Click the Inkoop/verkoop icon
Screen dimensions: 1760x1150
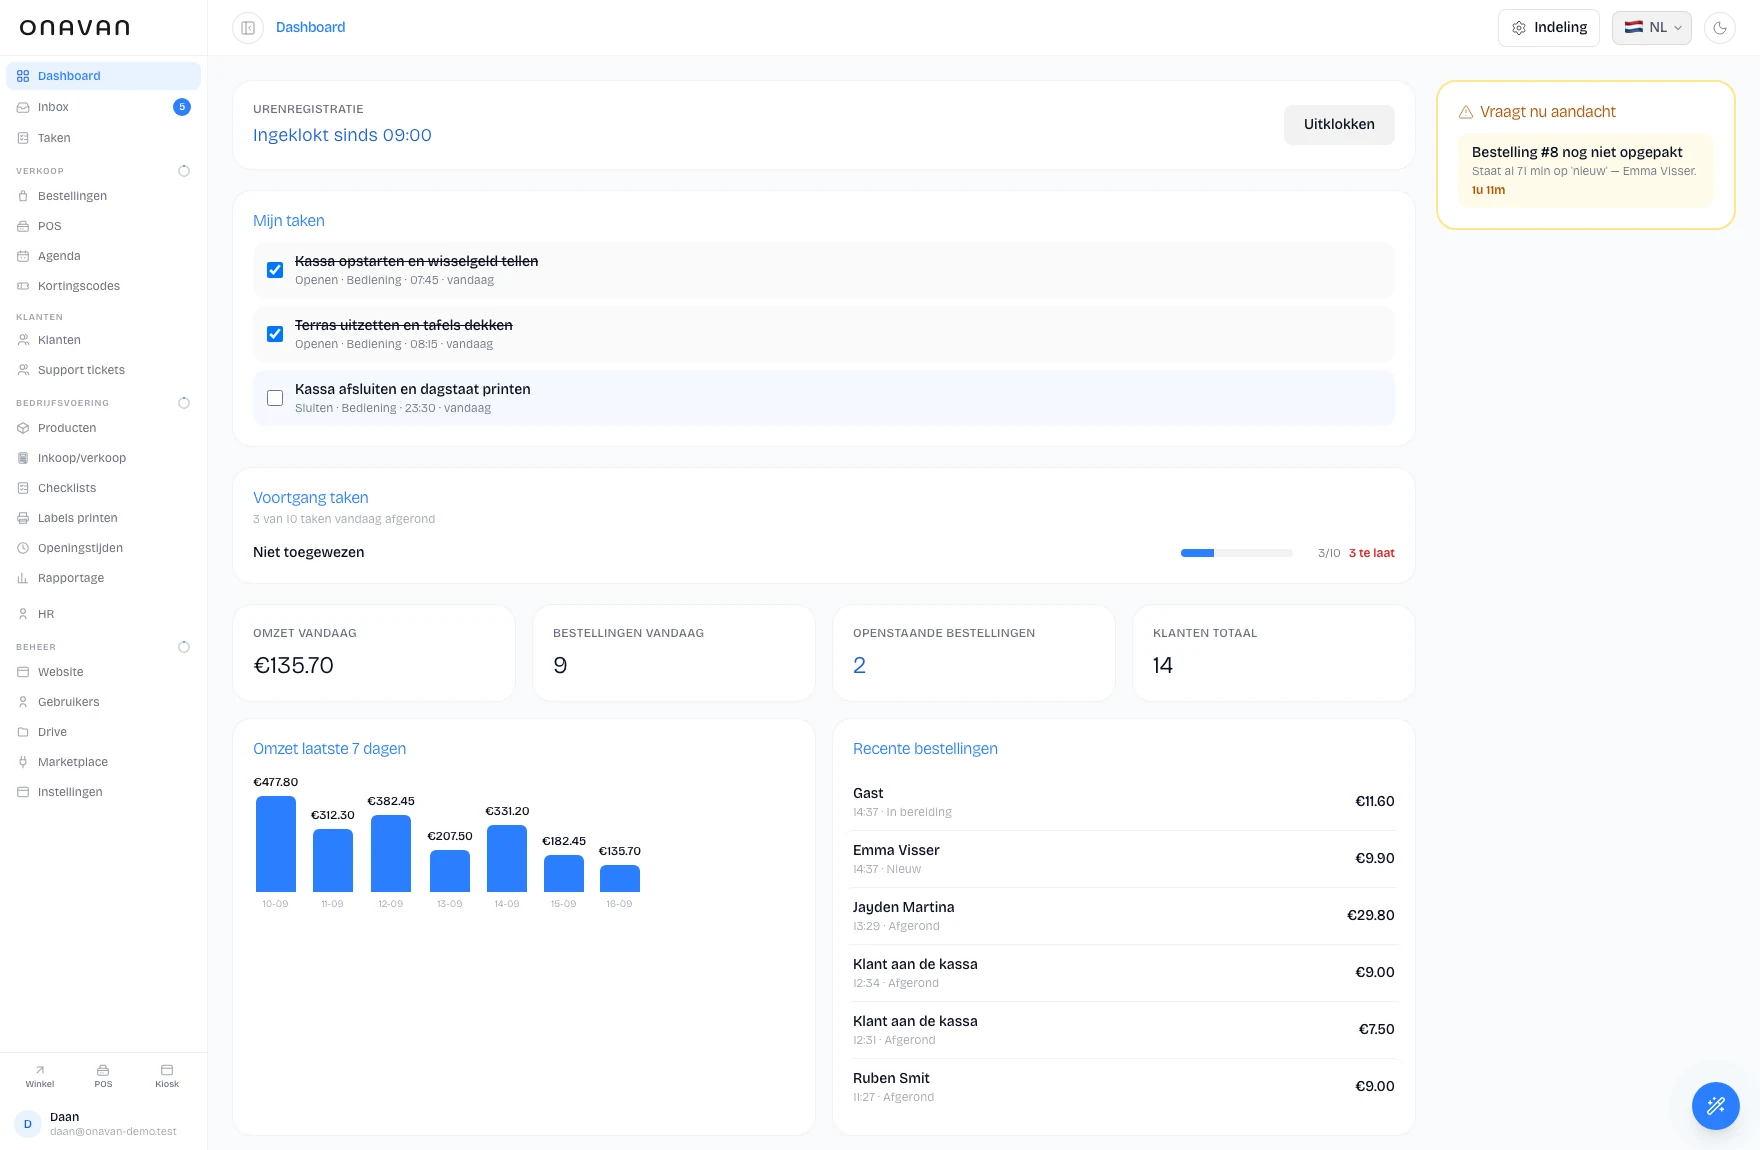[23, 458]
